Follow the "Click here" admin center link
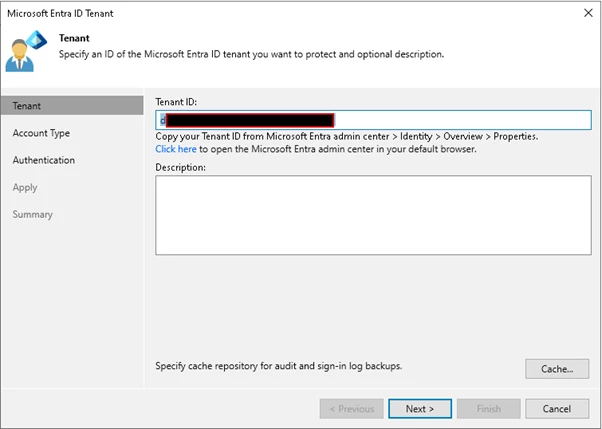The image size is (602, 429). tap(176, 148)
